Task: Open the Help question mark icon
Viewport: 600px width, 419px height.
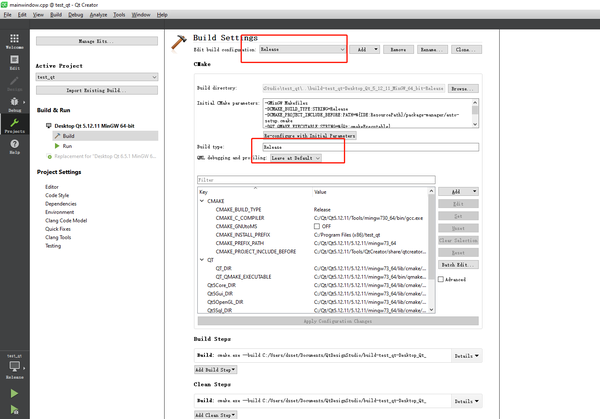Action: (x=15, y=146)
